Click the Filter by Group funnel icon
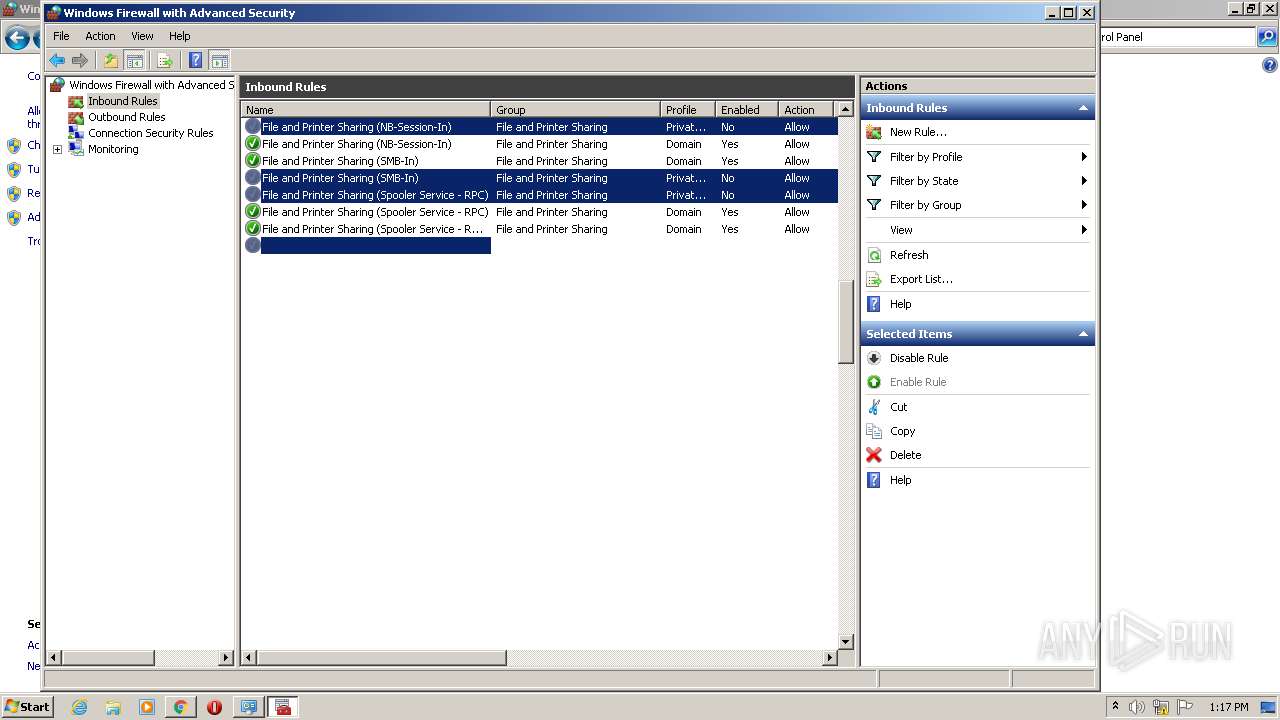The image size is (1280, 720). (x=874, y=205)
